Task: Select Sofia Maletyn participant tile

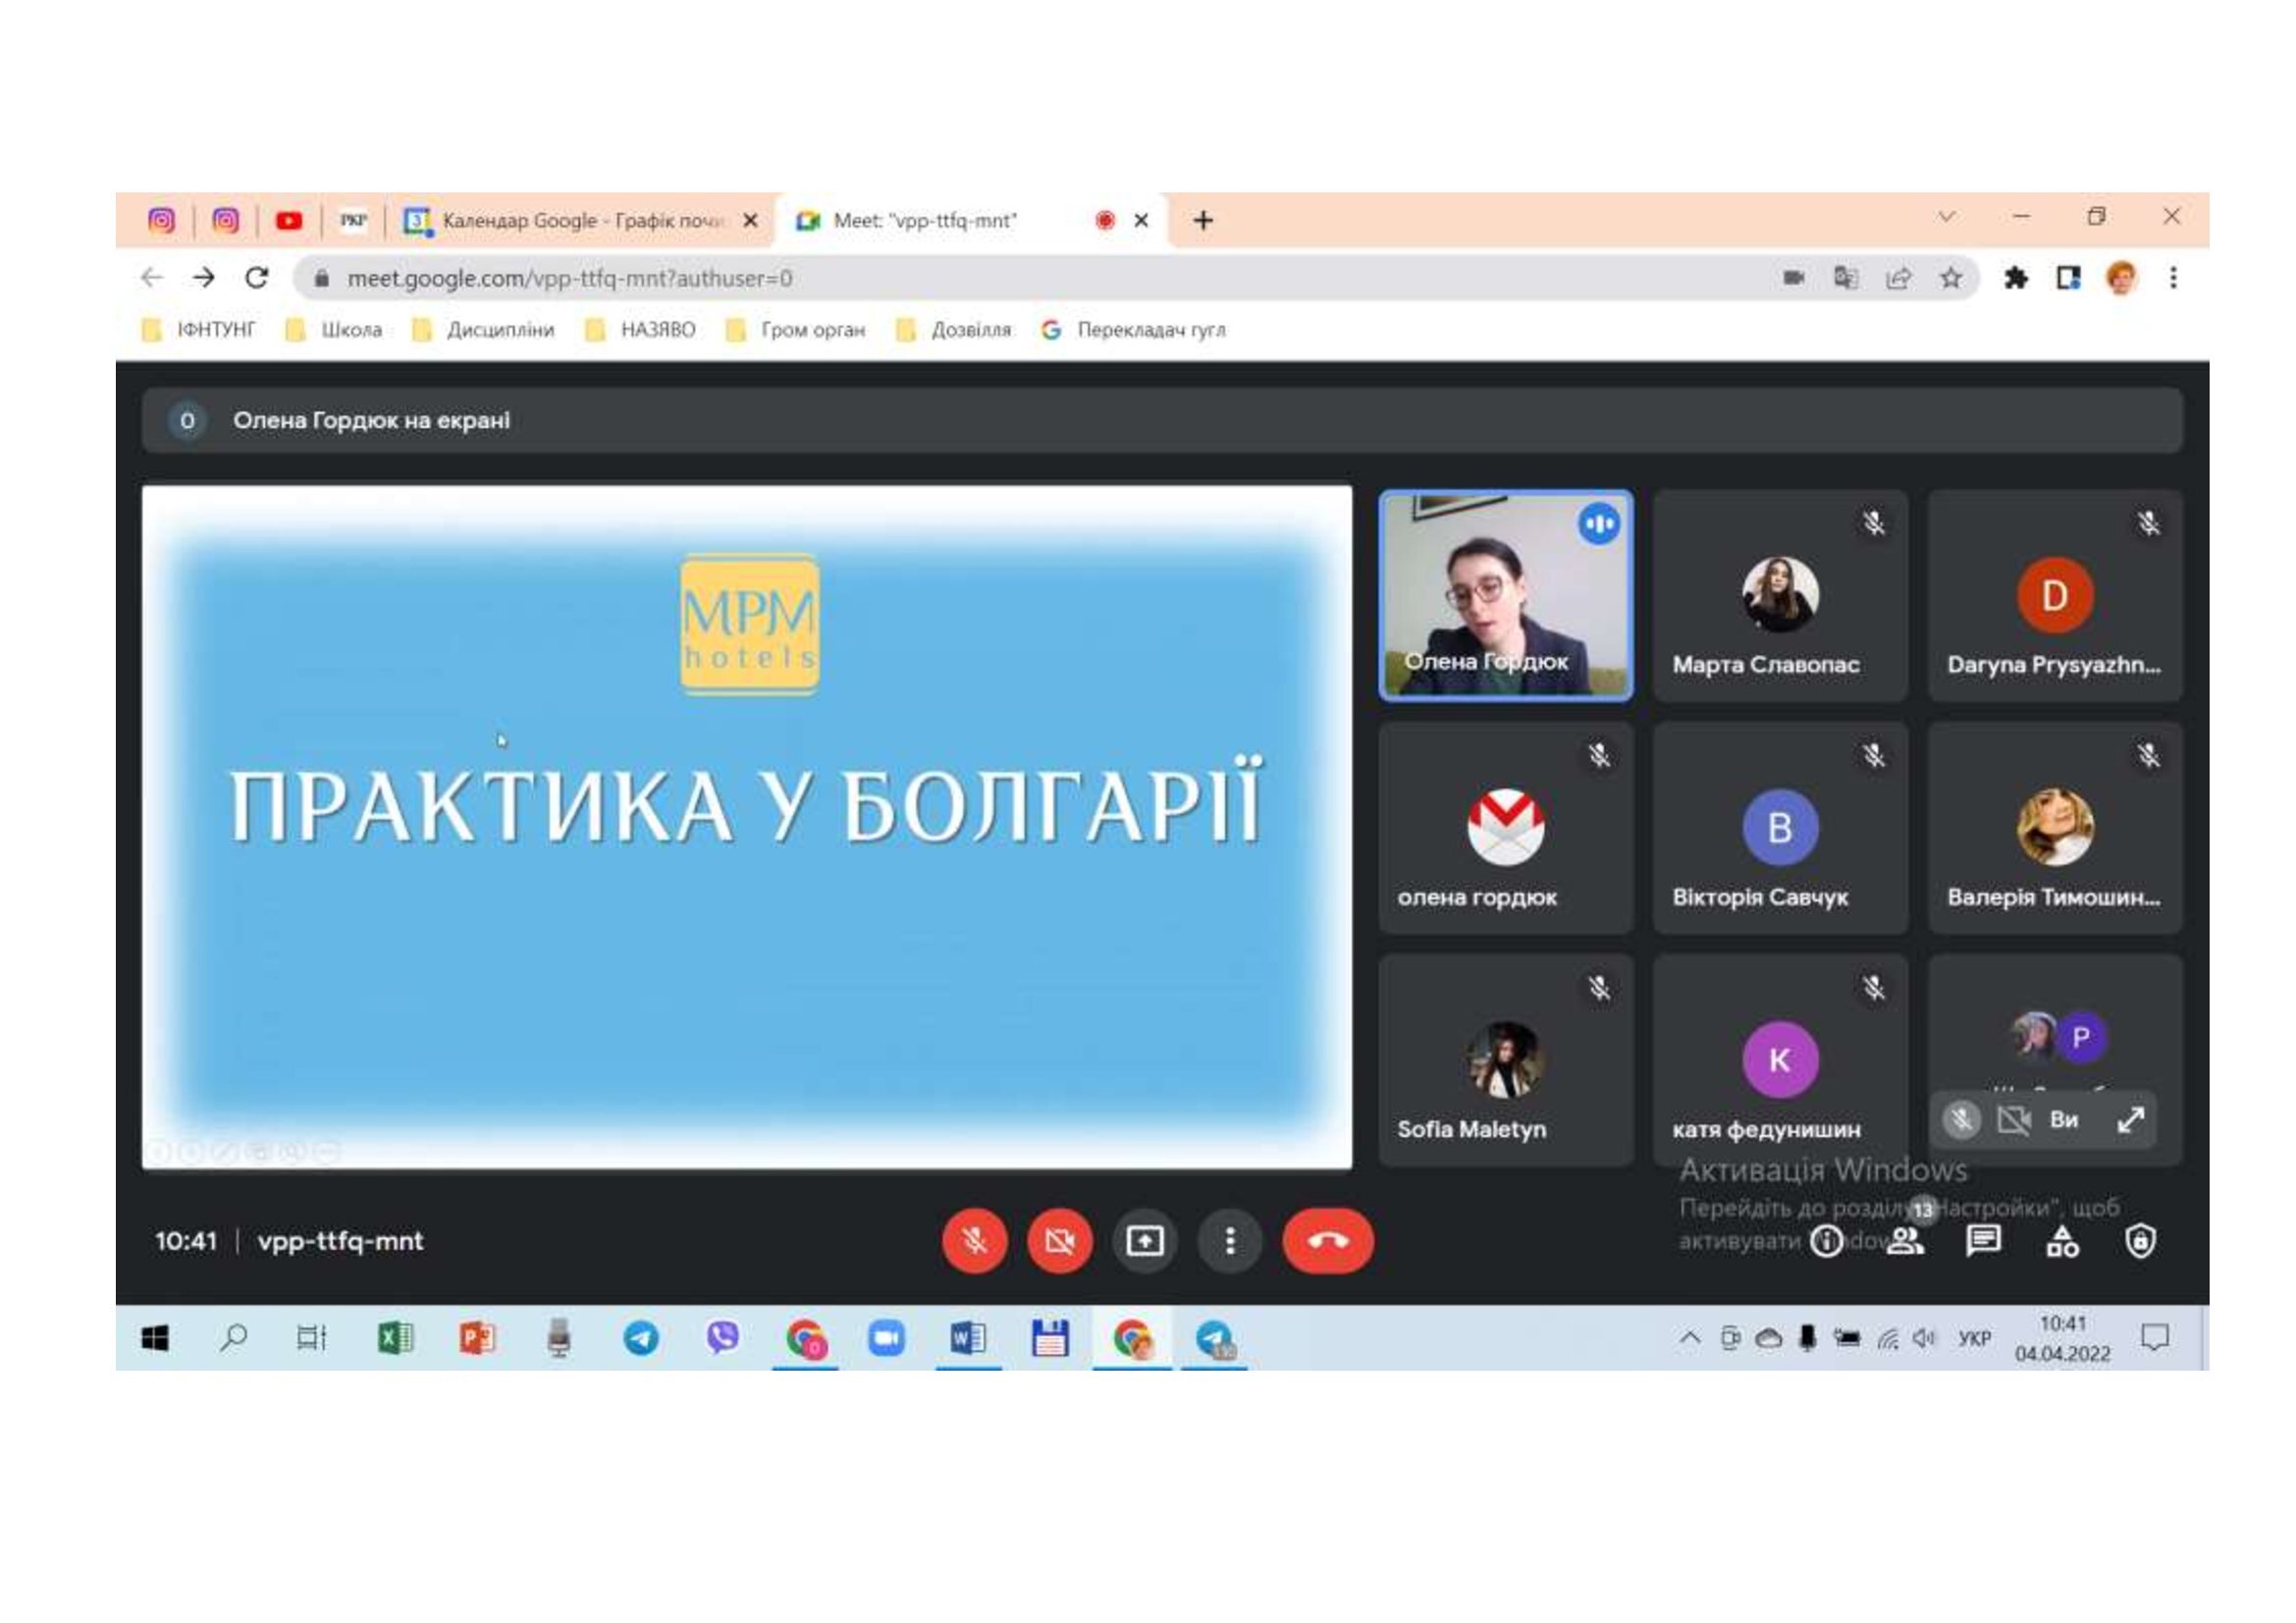Action: (x=1506, y=1060)
